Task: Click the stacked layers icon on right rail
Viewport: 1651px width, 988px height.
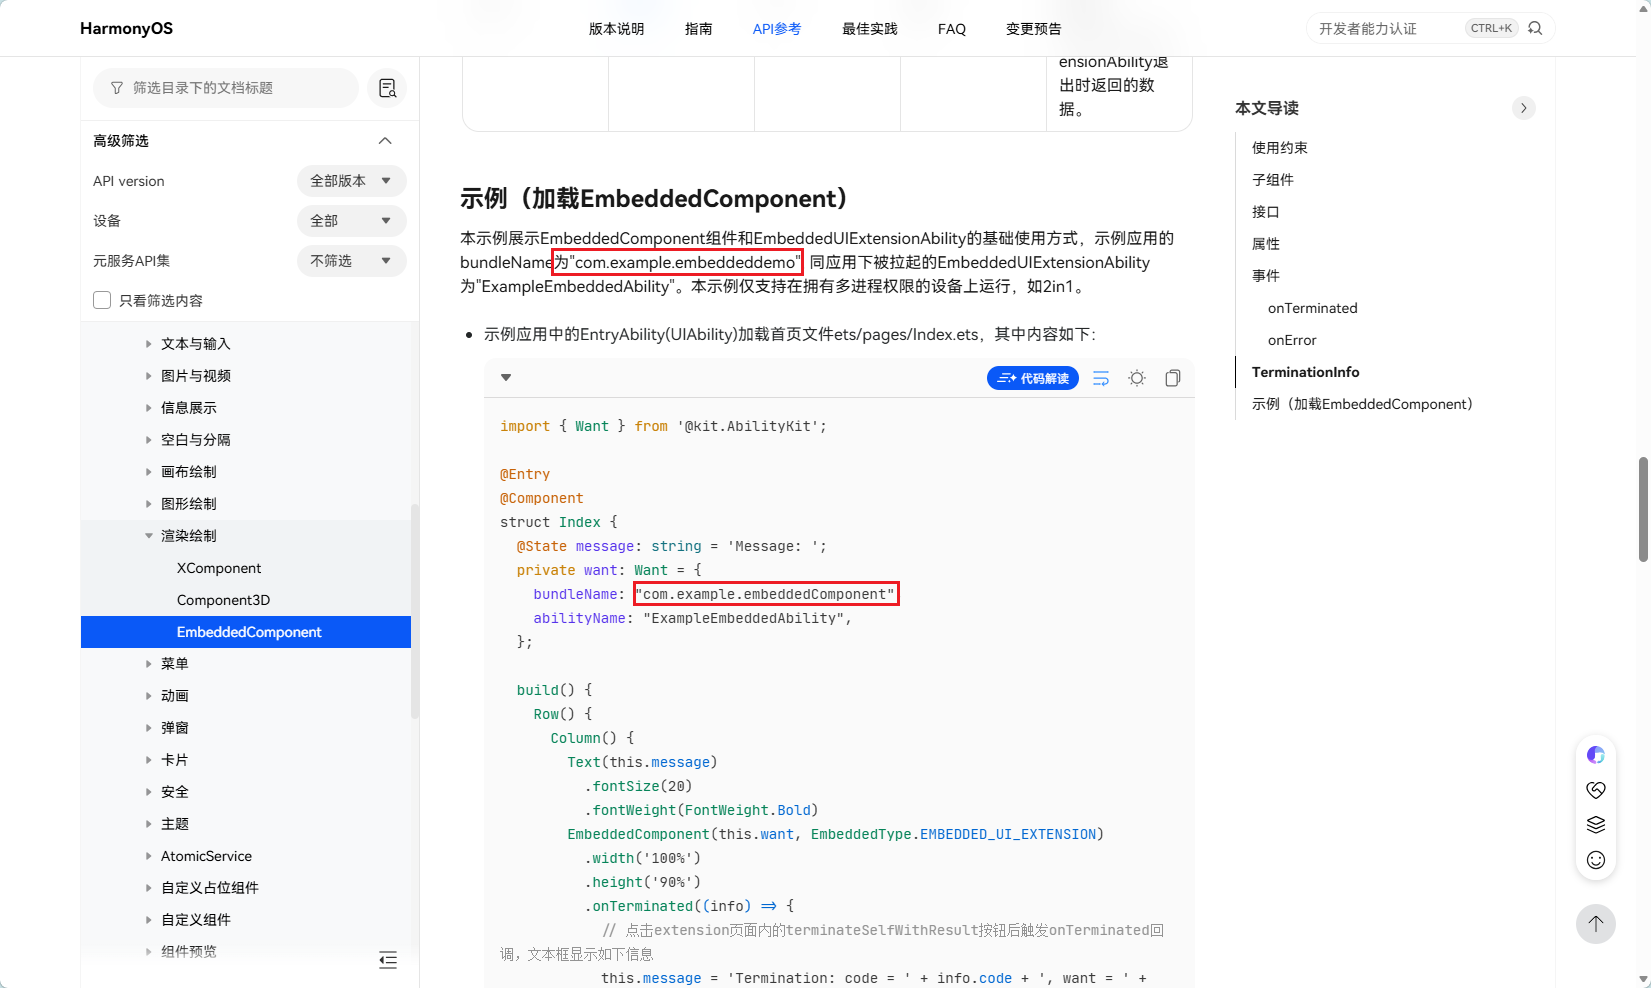Action: pos(1596,825)
